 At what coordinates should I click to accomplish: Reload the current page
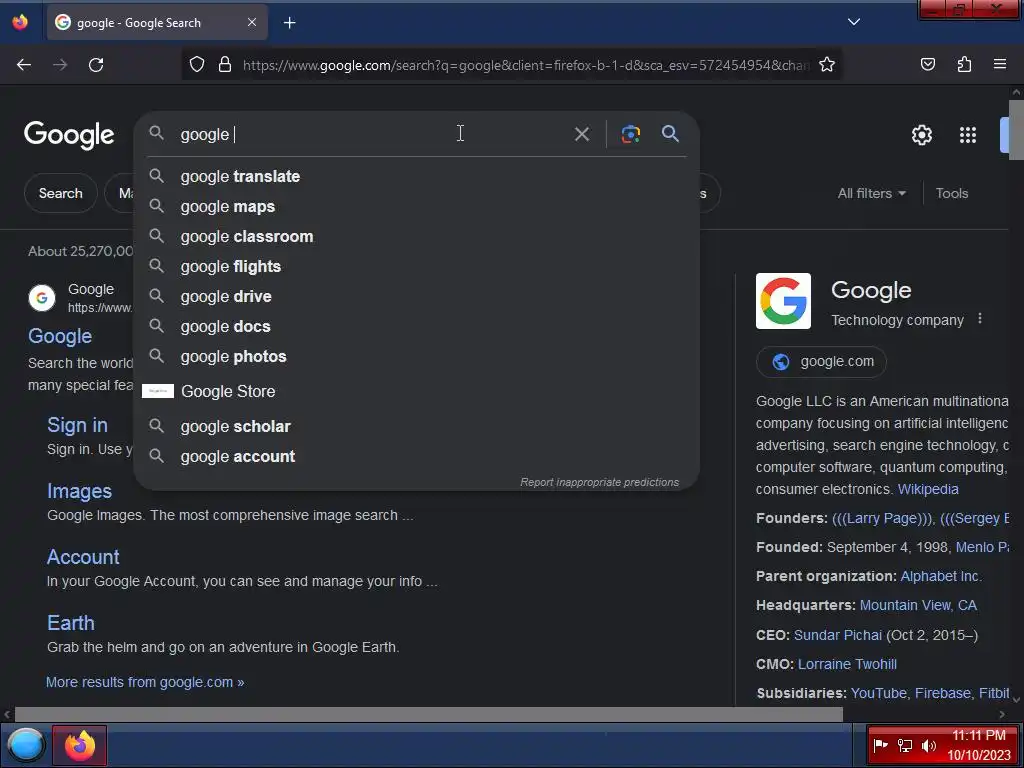[x=96, y=65]
